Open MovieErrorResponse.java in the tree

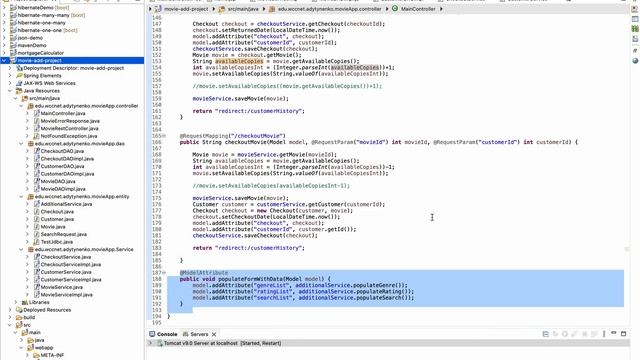tap(70, 121)
